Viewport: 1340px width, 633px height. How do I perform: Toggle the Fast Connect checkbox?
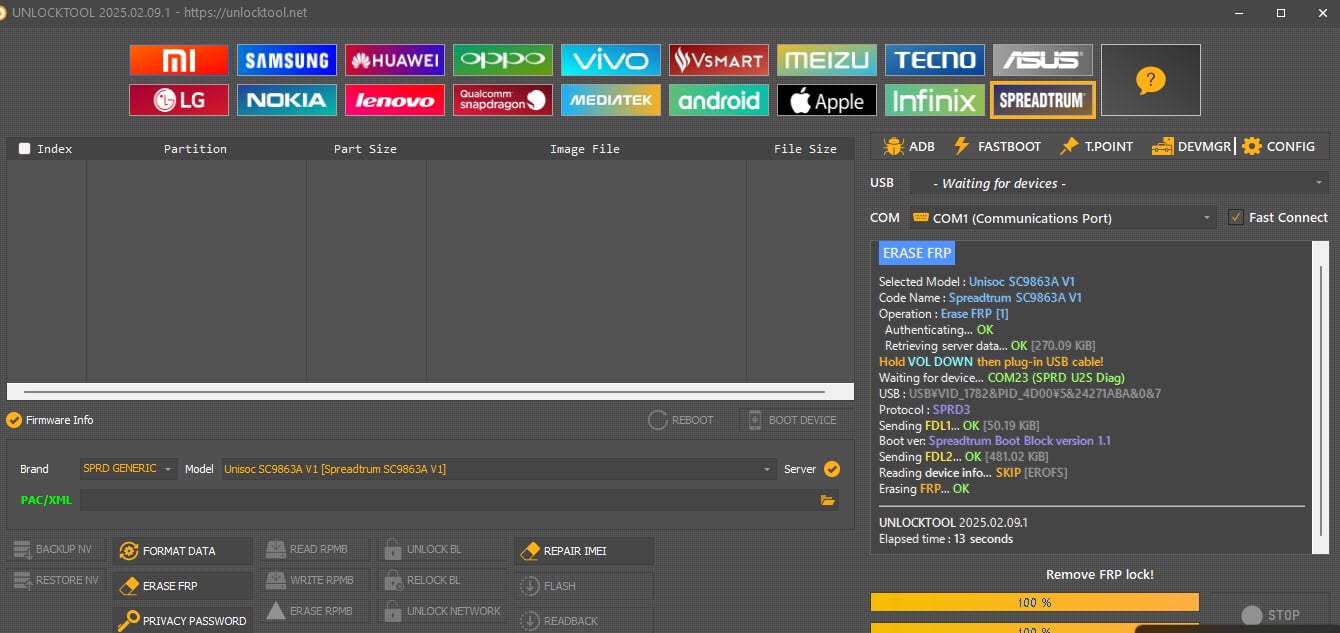click(1236, 217)
